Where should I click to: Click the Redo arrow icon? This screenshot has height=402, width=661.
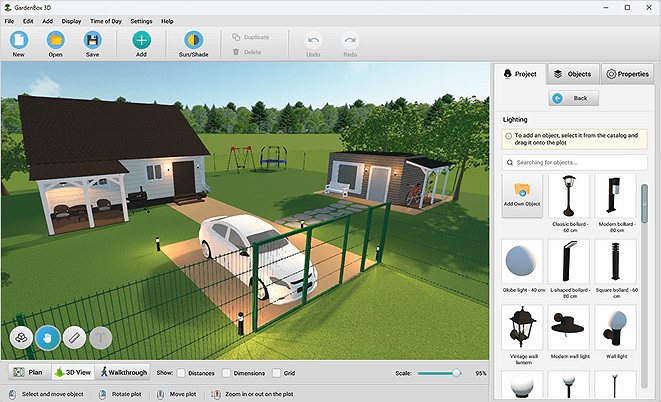click(x=350, y=40)
